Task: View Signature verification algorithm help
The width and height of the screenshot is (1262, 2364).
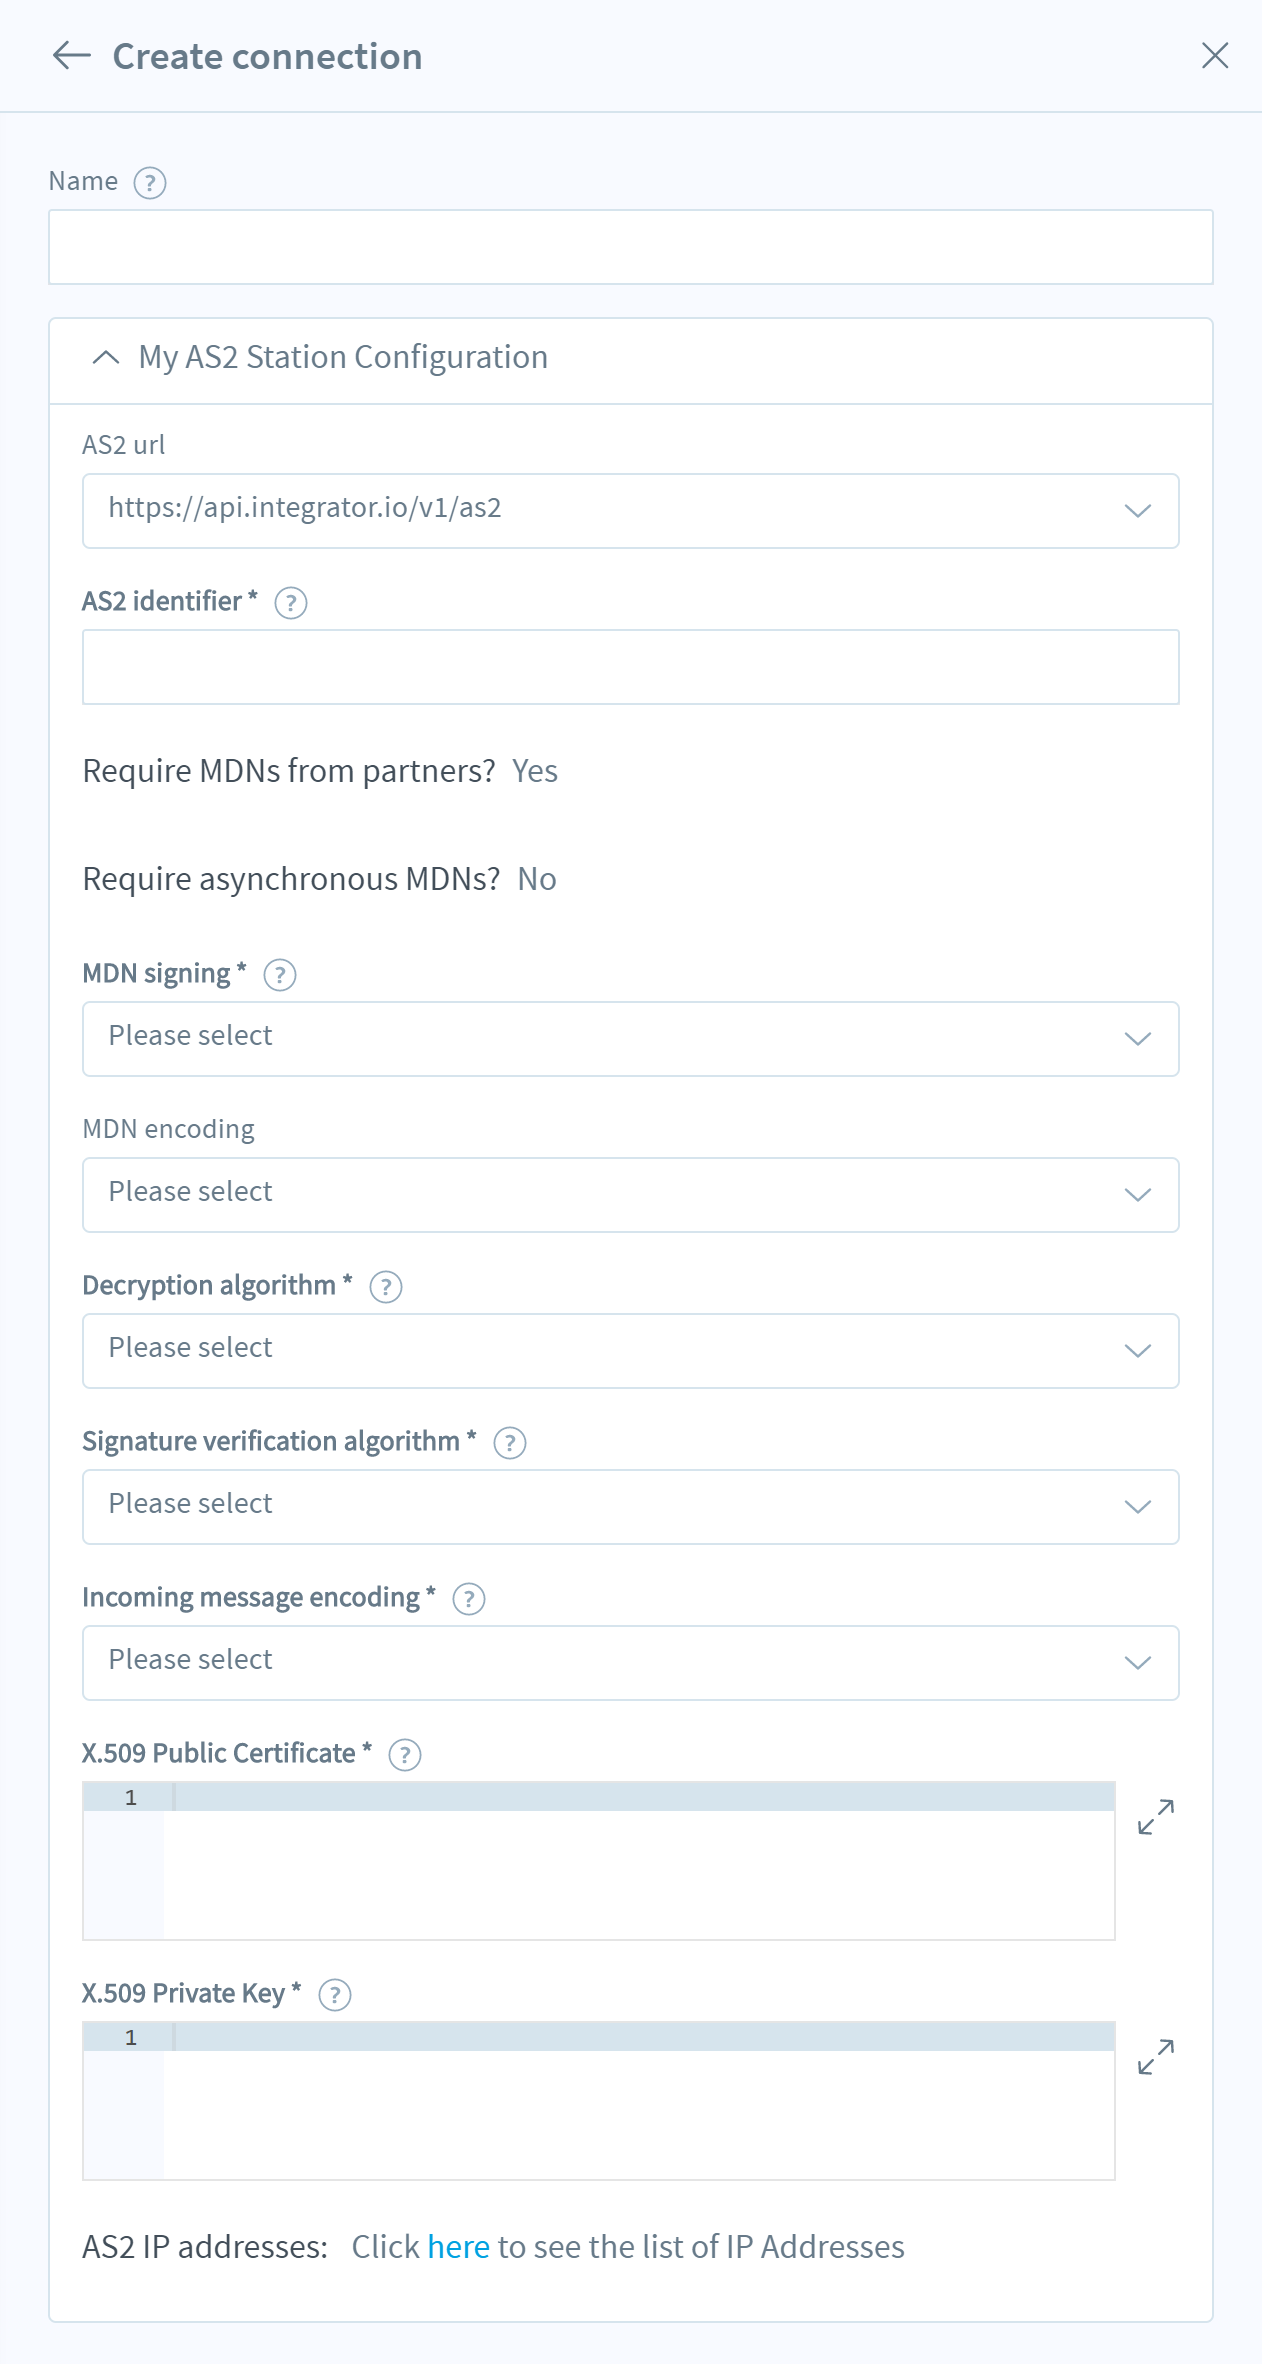Action: 509,1443
